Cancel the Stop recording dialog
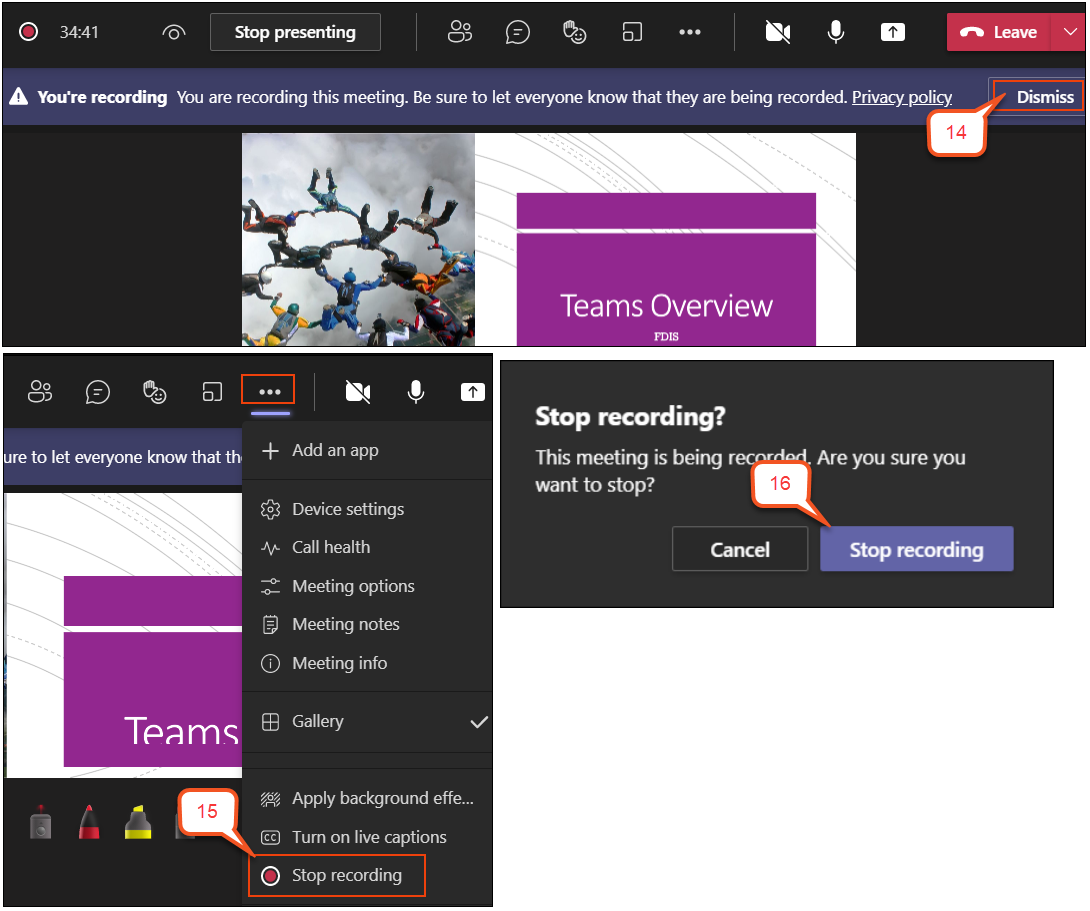Screen dimensions: 1090x911 click(740, 550)
